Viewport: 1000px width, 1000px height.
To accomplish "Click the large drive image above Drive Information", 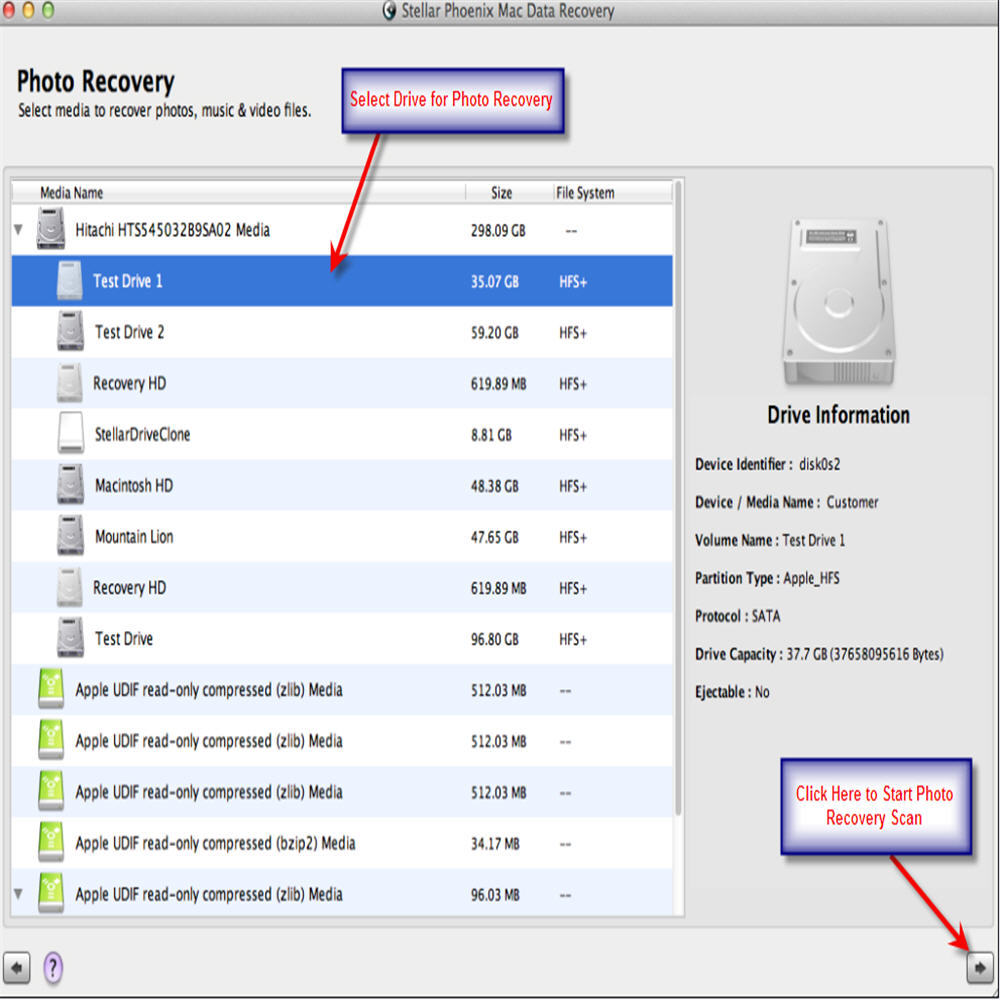I will tap(838, 302).
